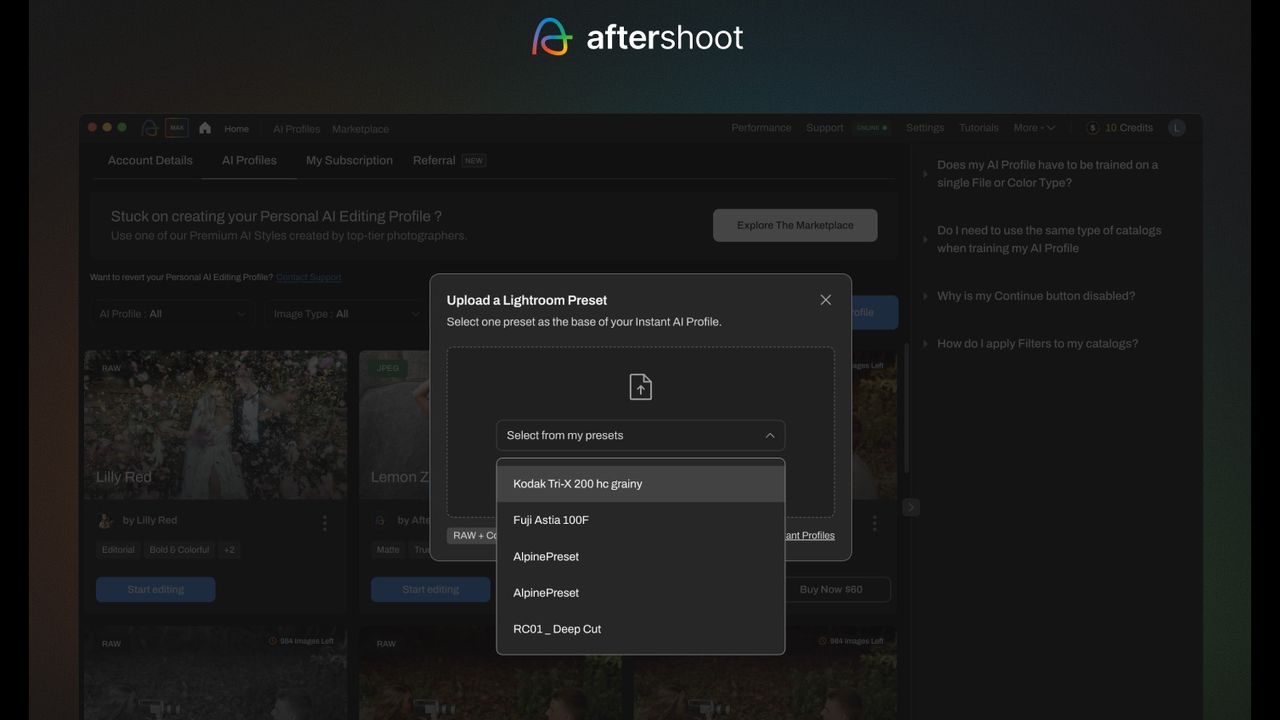Click the Aftershoot logo icon in toolbar
Screen dimensions: 1280x720
click(149, 128)
